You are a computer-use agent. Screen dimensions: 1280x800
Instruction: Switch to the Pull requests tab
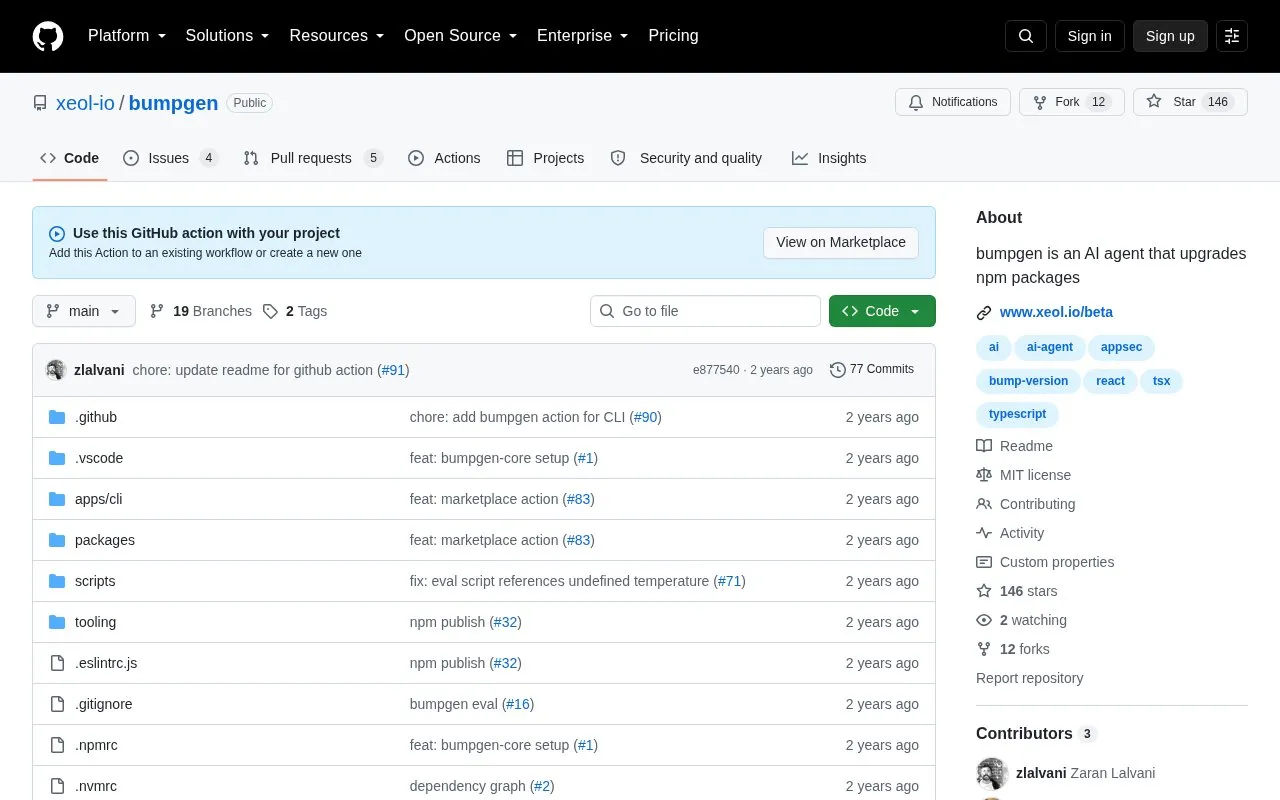313,158
